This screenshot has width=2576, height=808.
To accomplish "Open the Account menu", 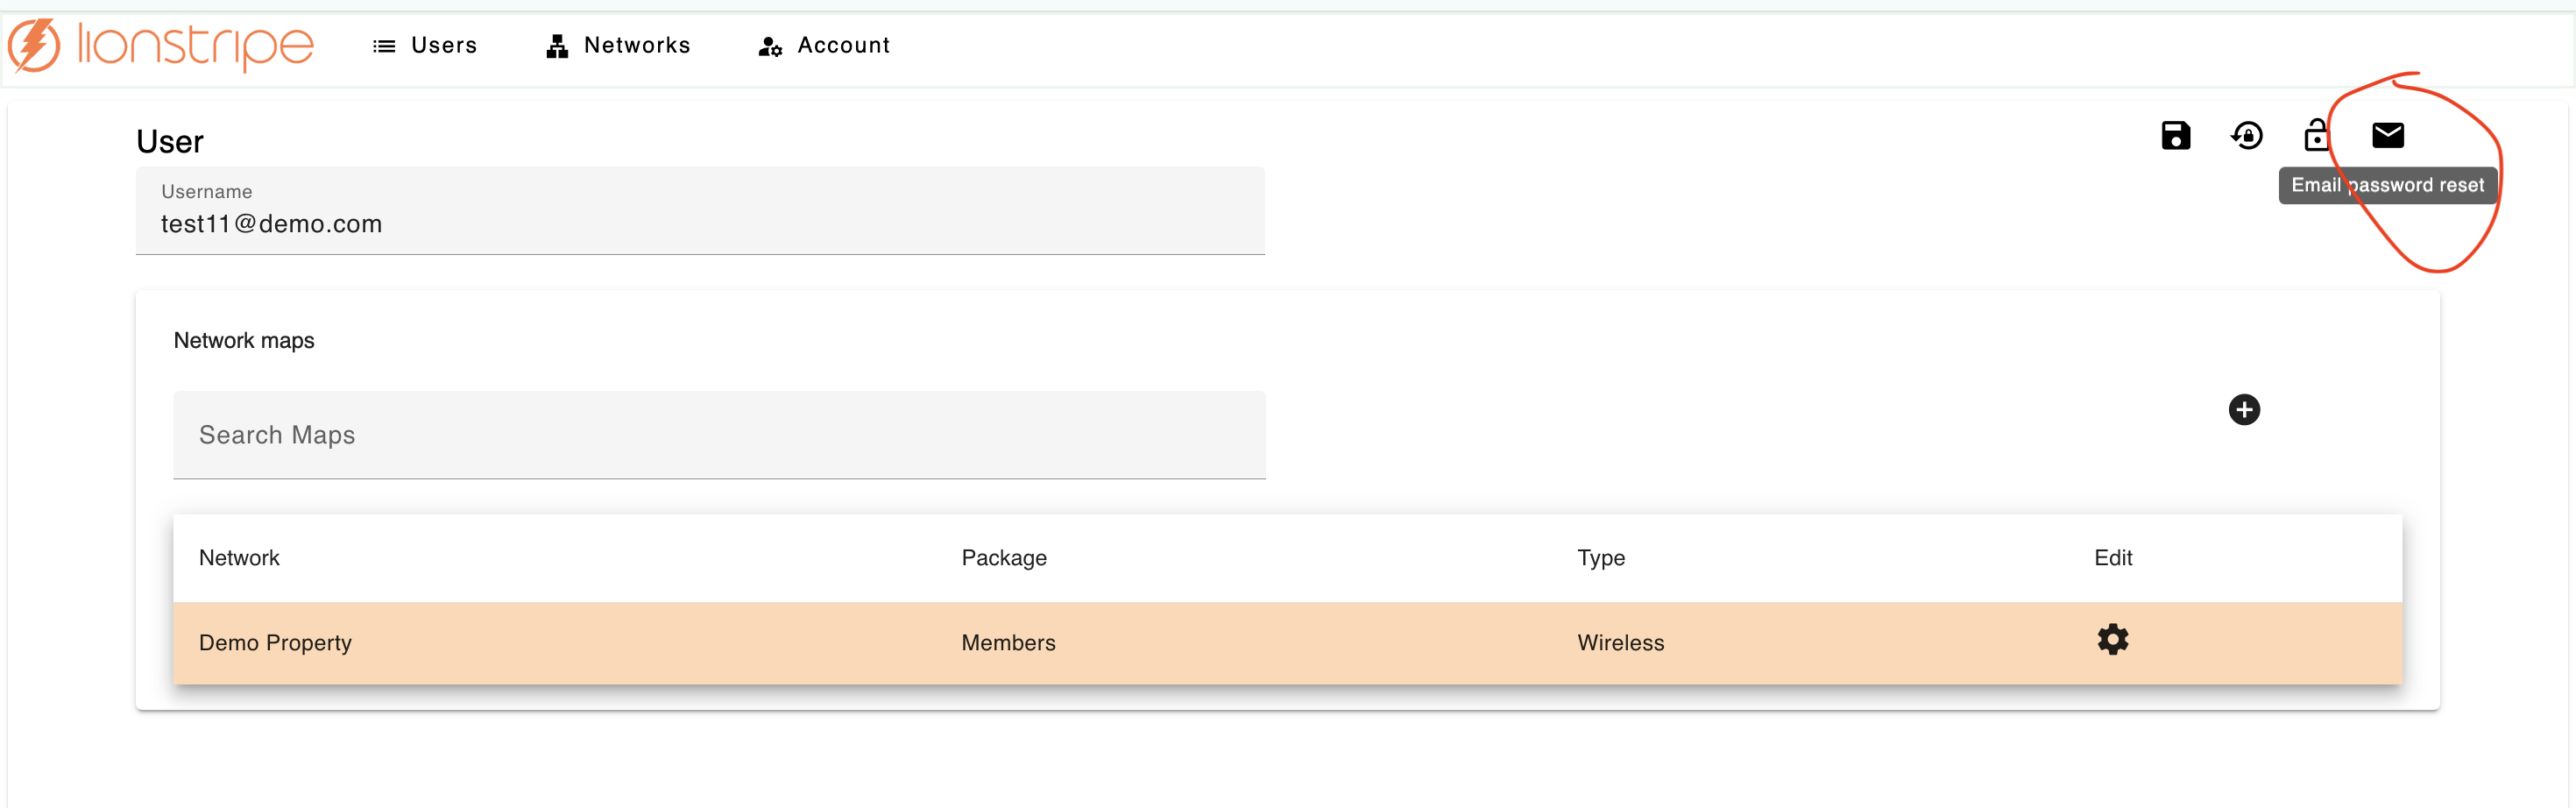I will 824,45.
